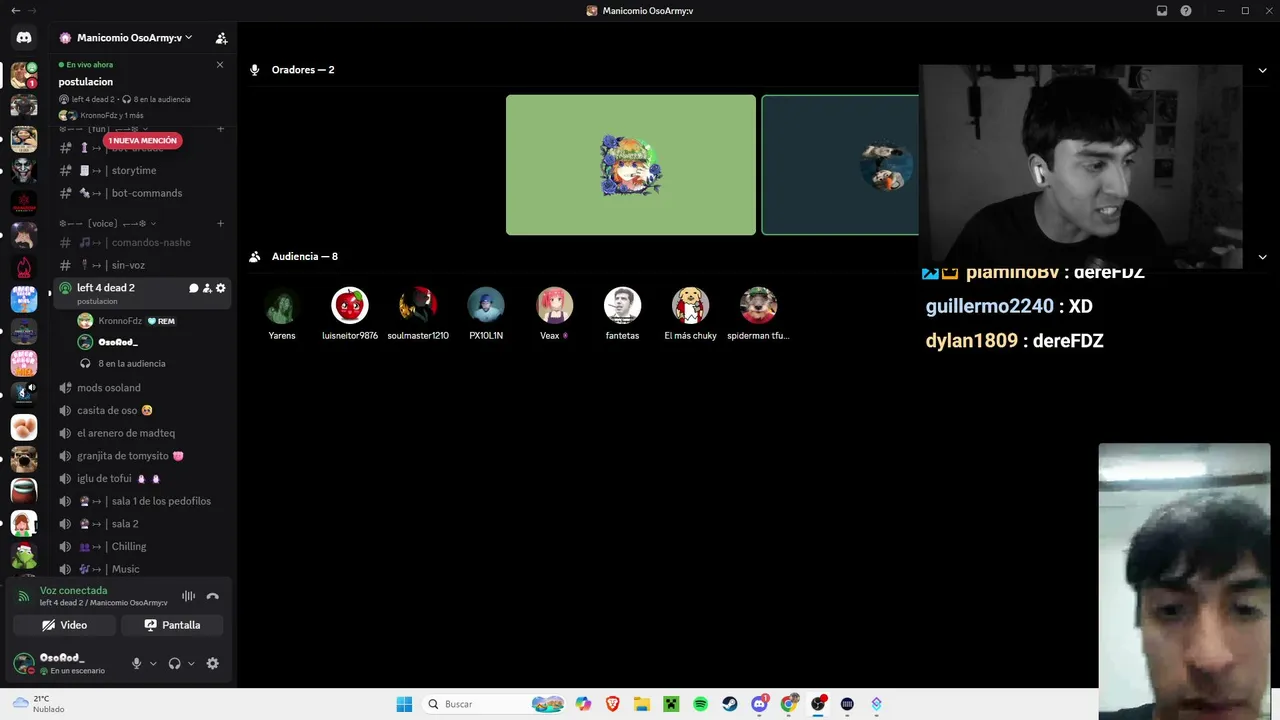
Task: Turn on camera with Video button
Action: click(x=64, y=625)
